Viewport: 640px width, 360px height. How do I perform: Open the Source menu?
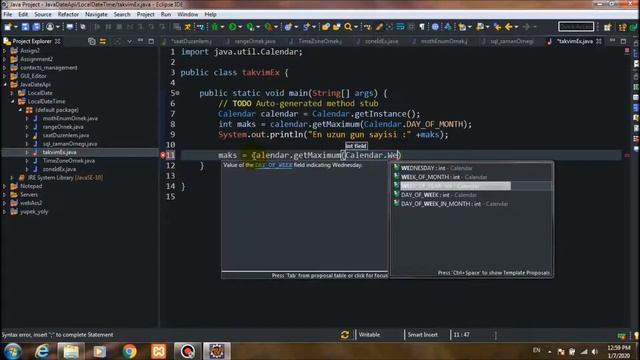tap(43, 14)
